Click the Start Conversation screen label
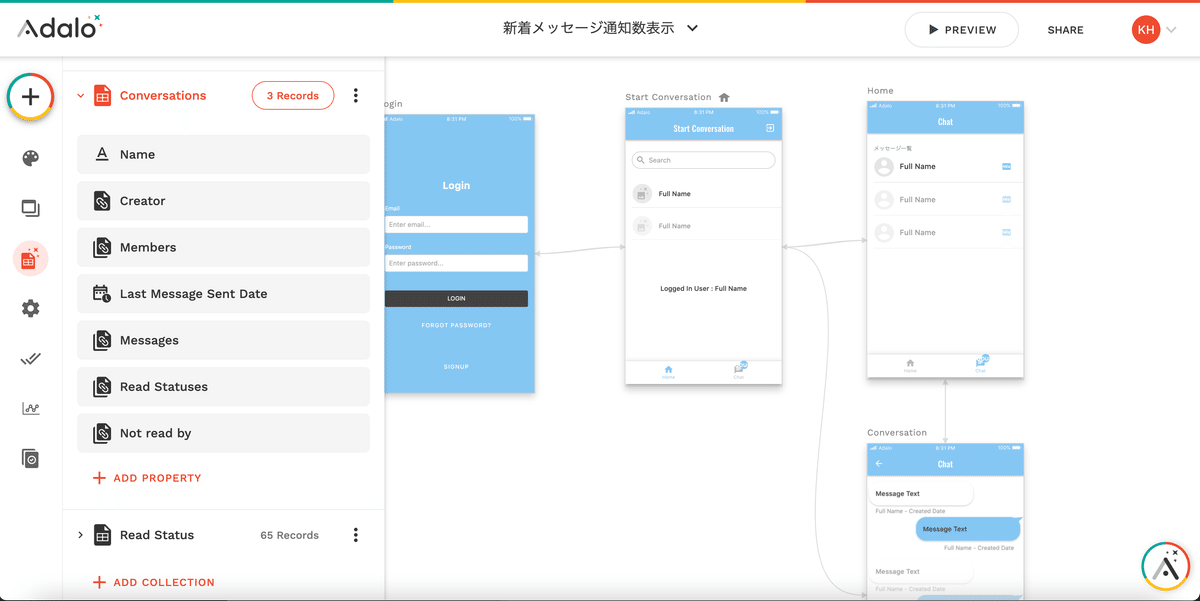This screenshot has width=1200, height=601. click(x=668, y=97)
